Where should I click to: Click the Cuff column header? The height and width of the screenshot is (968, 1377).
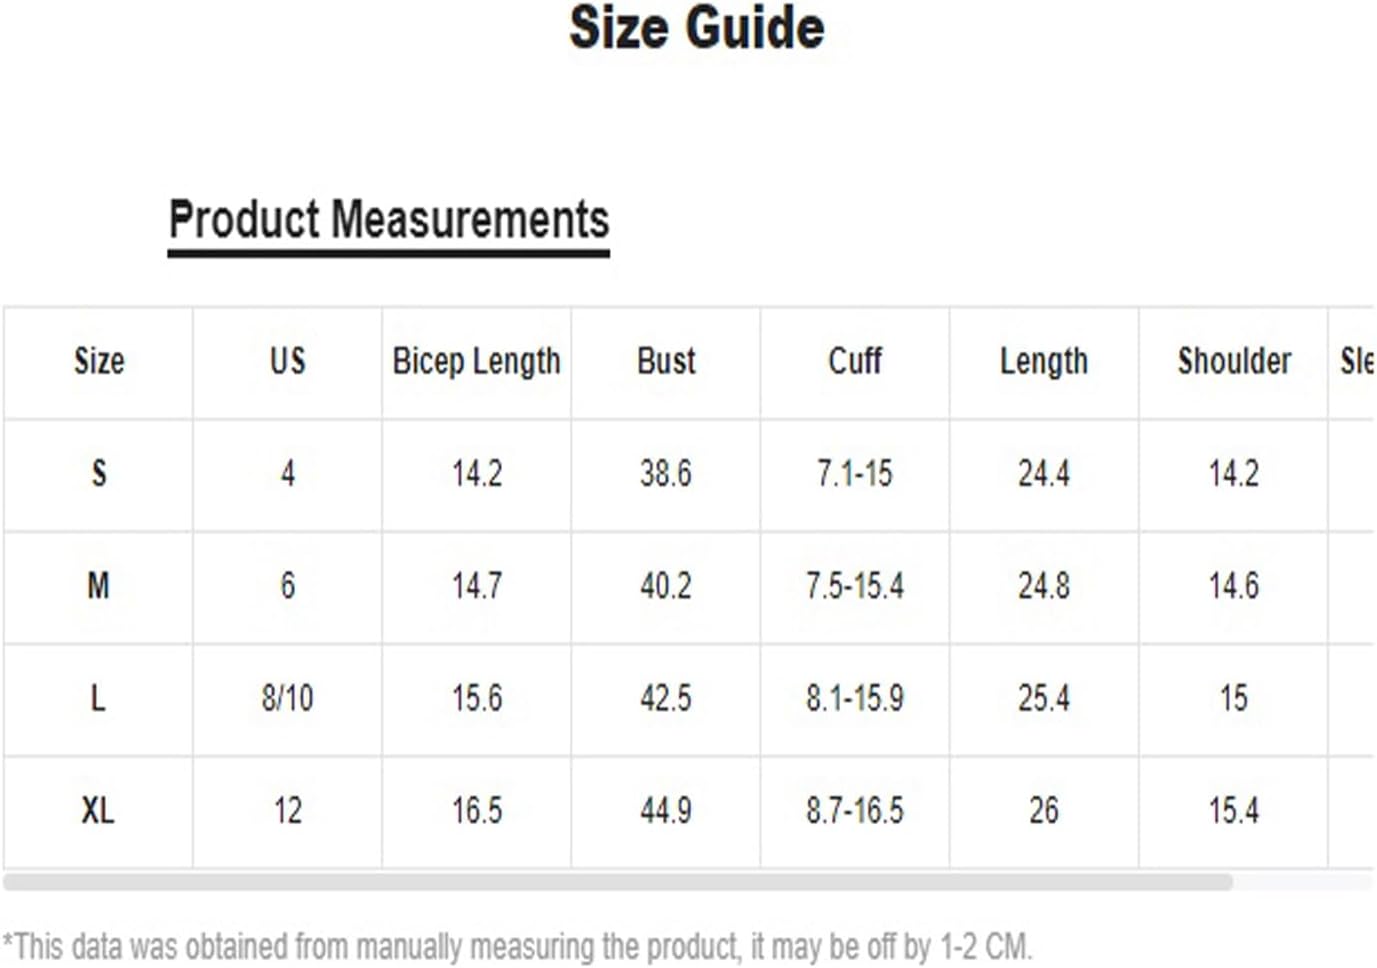pyautogui.click(x=855, y=361)
